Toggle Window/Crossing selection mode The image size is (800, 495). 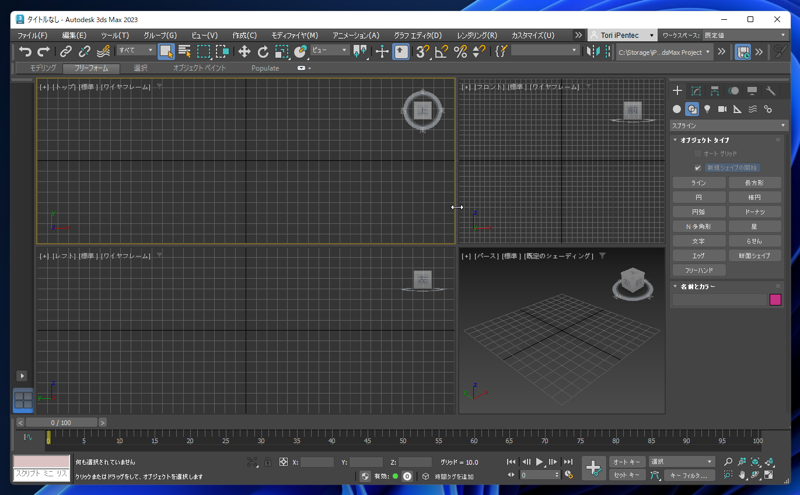pos(222,52)
